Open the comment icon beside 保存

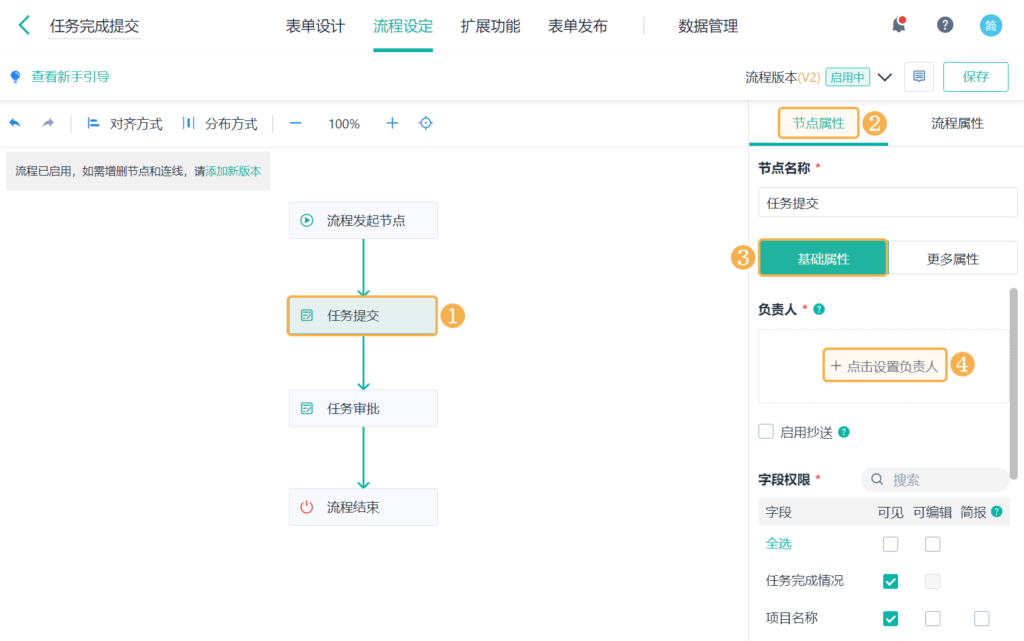click(918, 76)
